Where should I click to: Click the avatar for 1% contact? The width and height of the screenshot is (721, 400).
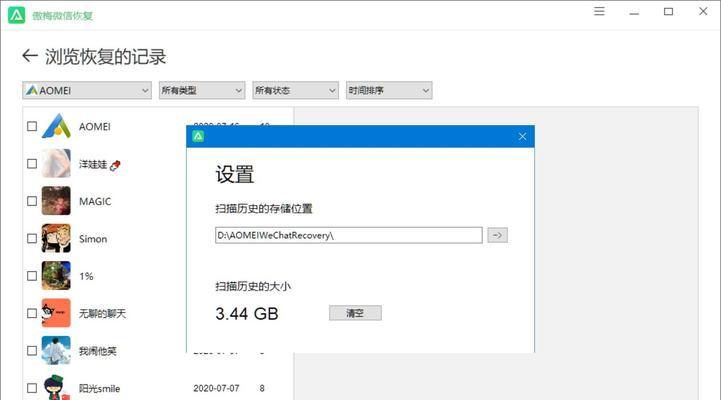(56, 275)
